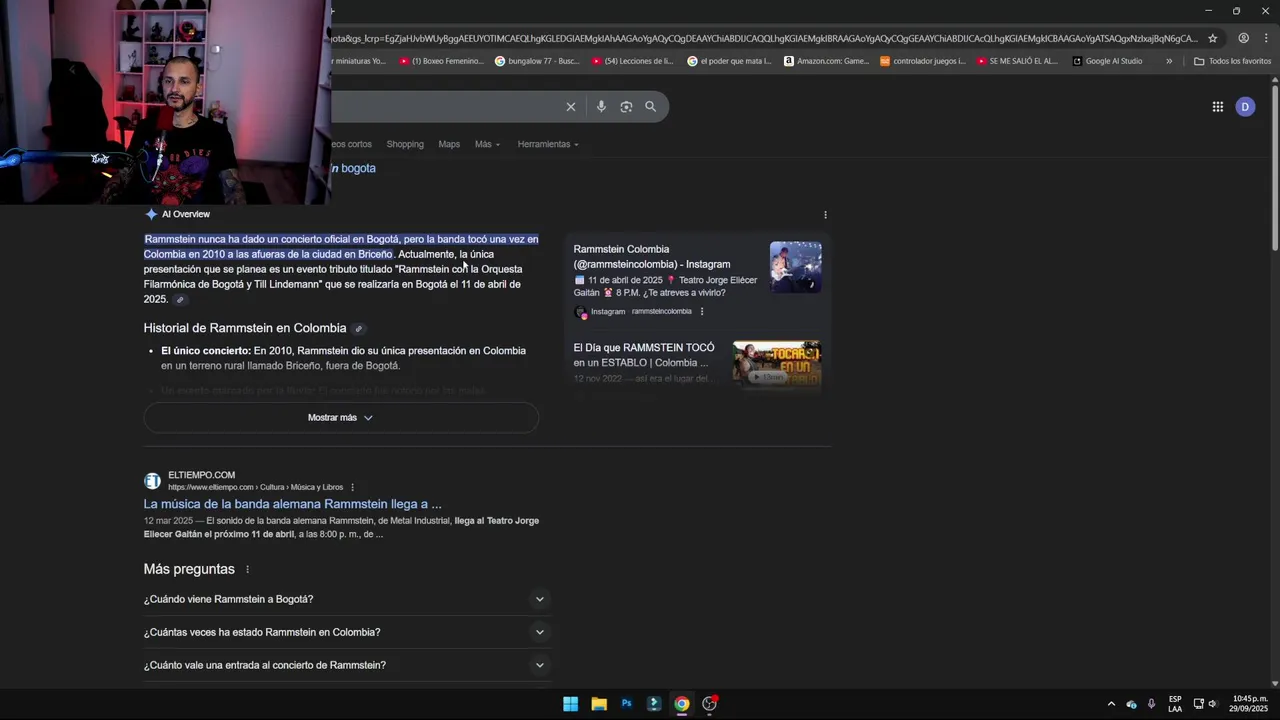Click inside the Google search input field
1280x720 pixels.
[x=445, y=107]
